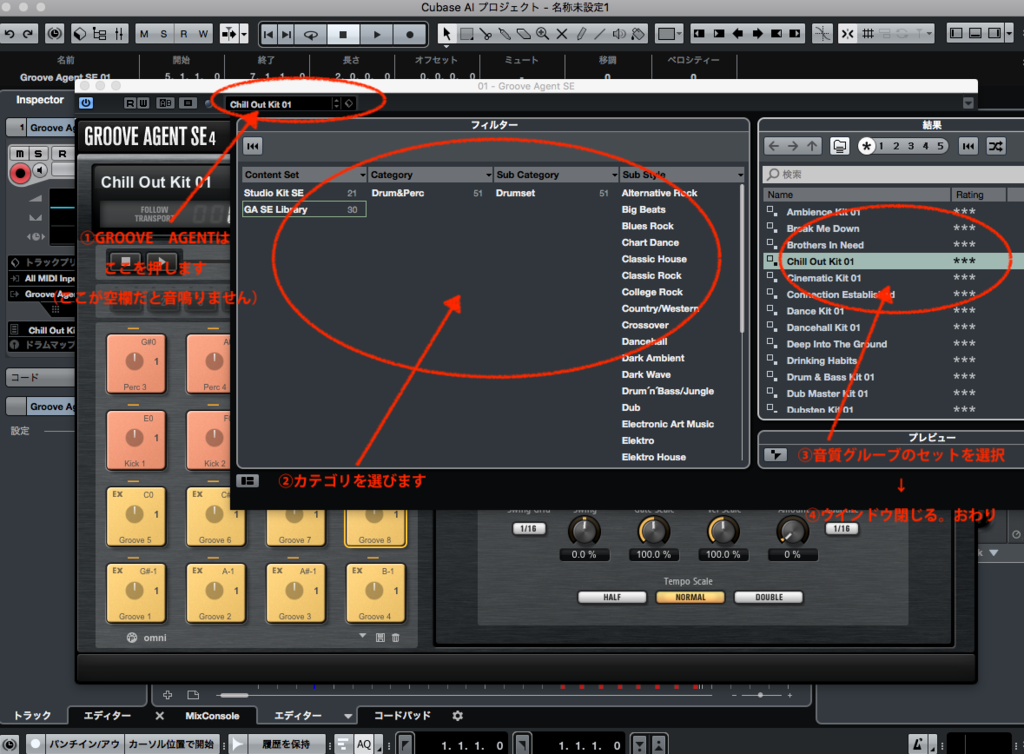This screenshot has height=754, width=1024.
Task: Open auto-scroll options dropdown arrow
Action: pyautogui.click(x=244, y=34)
